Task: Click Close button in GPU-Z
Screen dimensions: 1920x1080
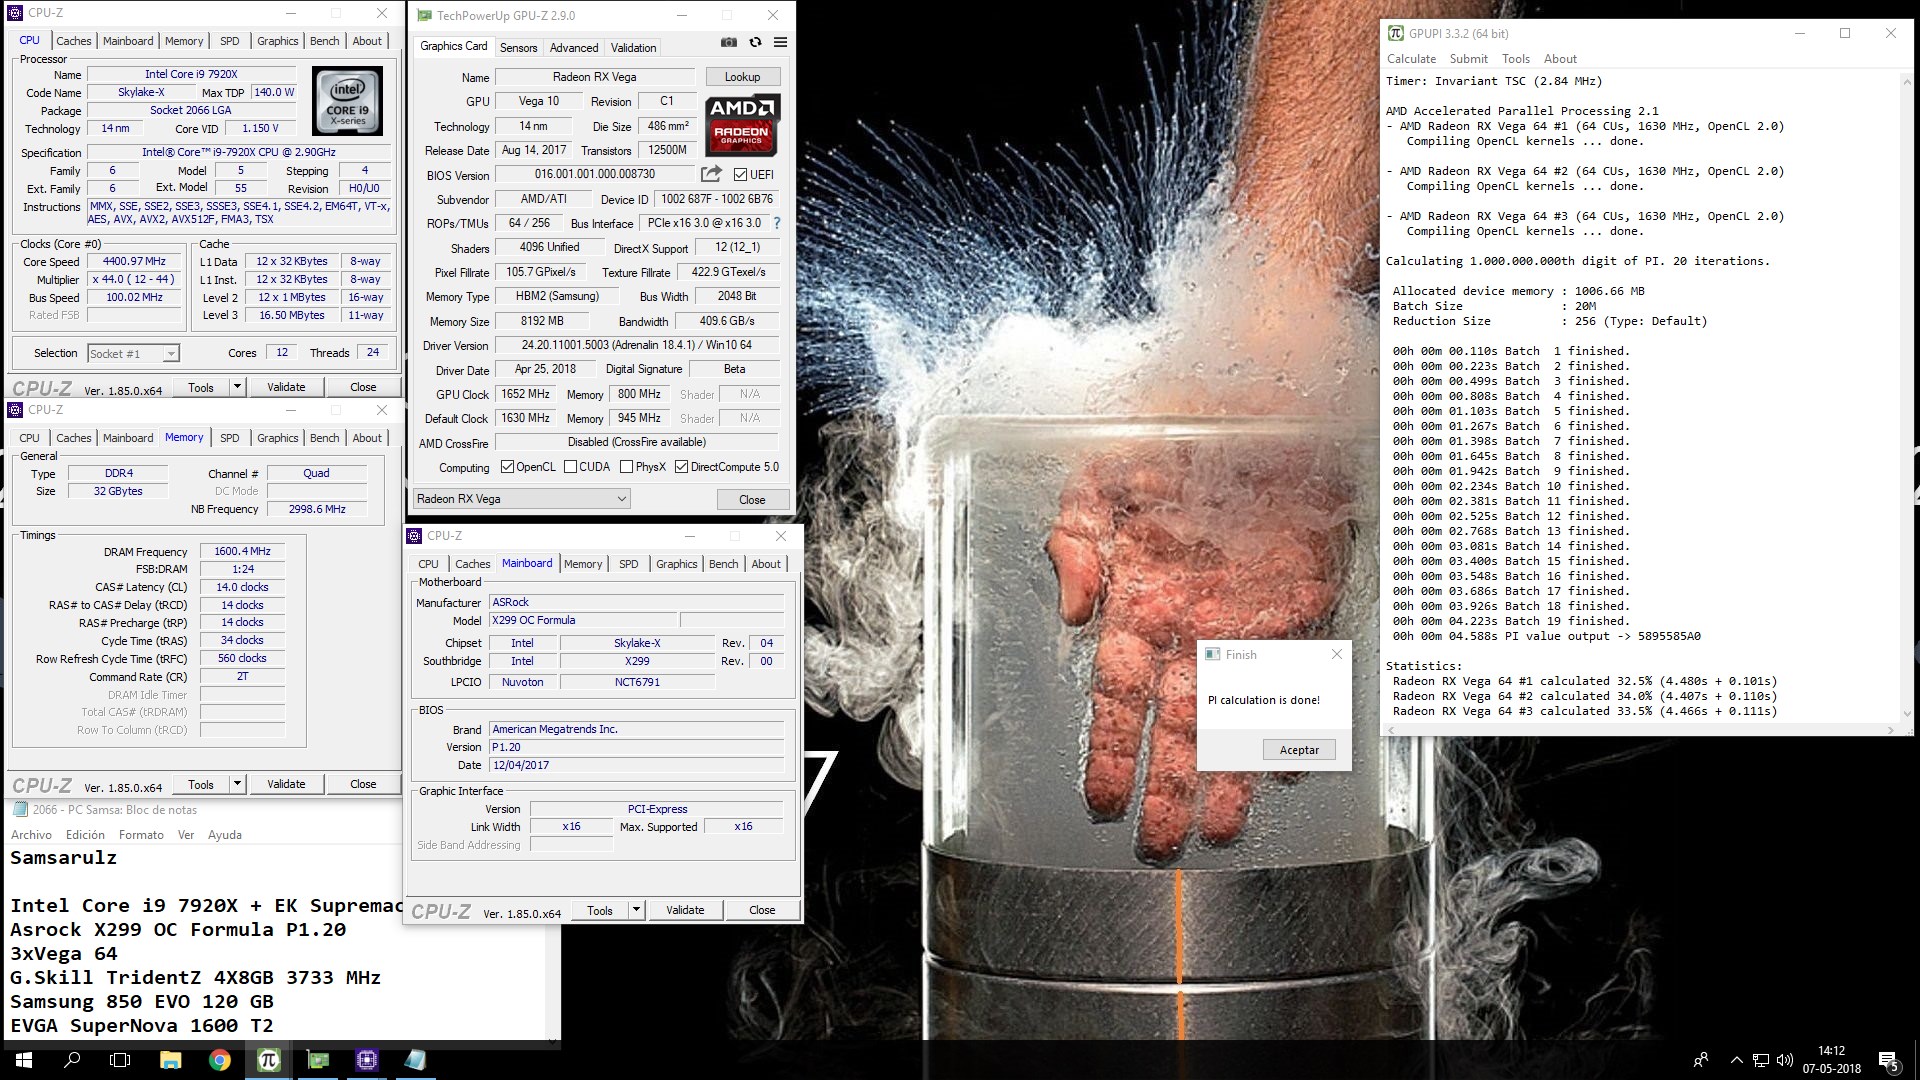Action: pyautogui.click(x=752, y=499)
